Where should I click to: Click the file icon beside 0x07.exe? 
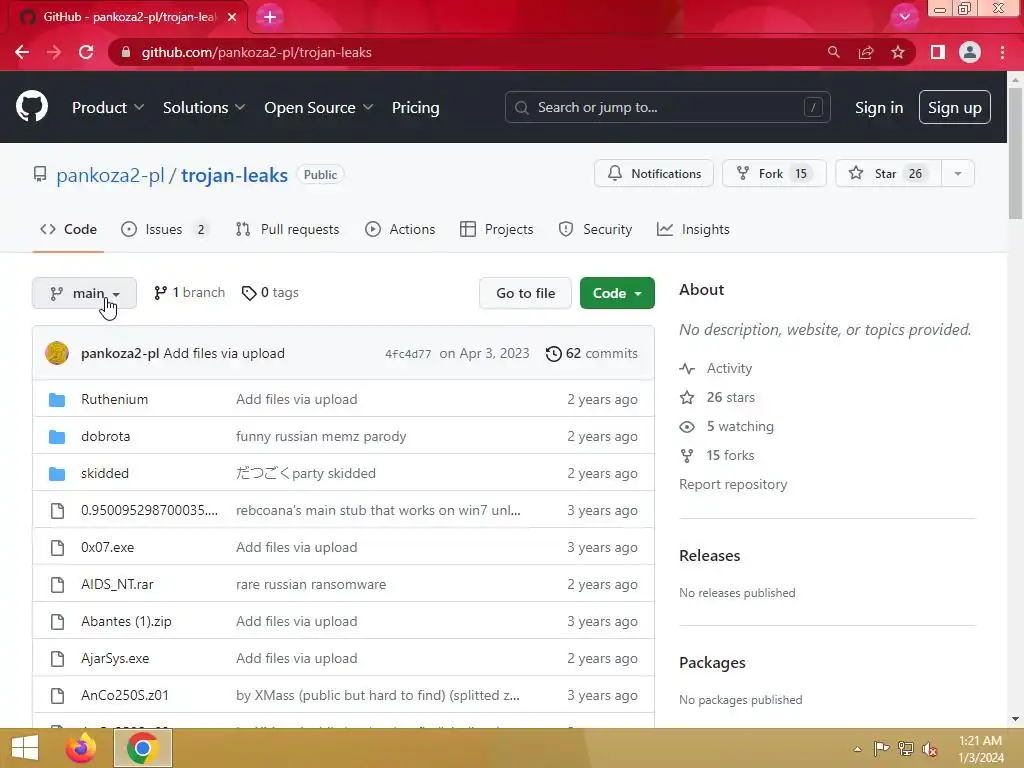(57, 547)
